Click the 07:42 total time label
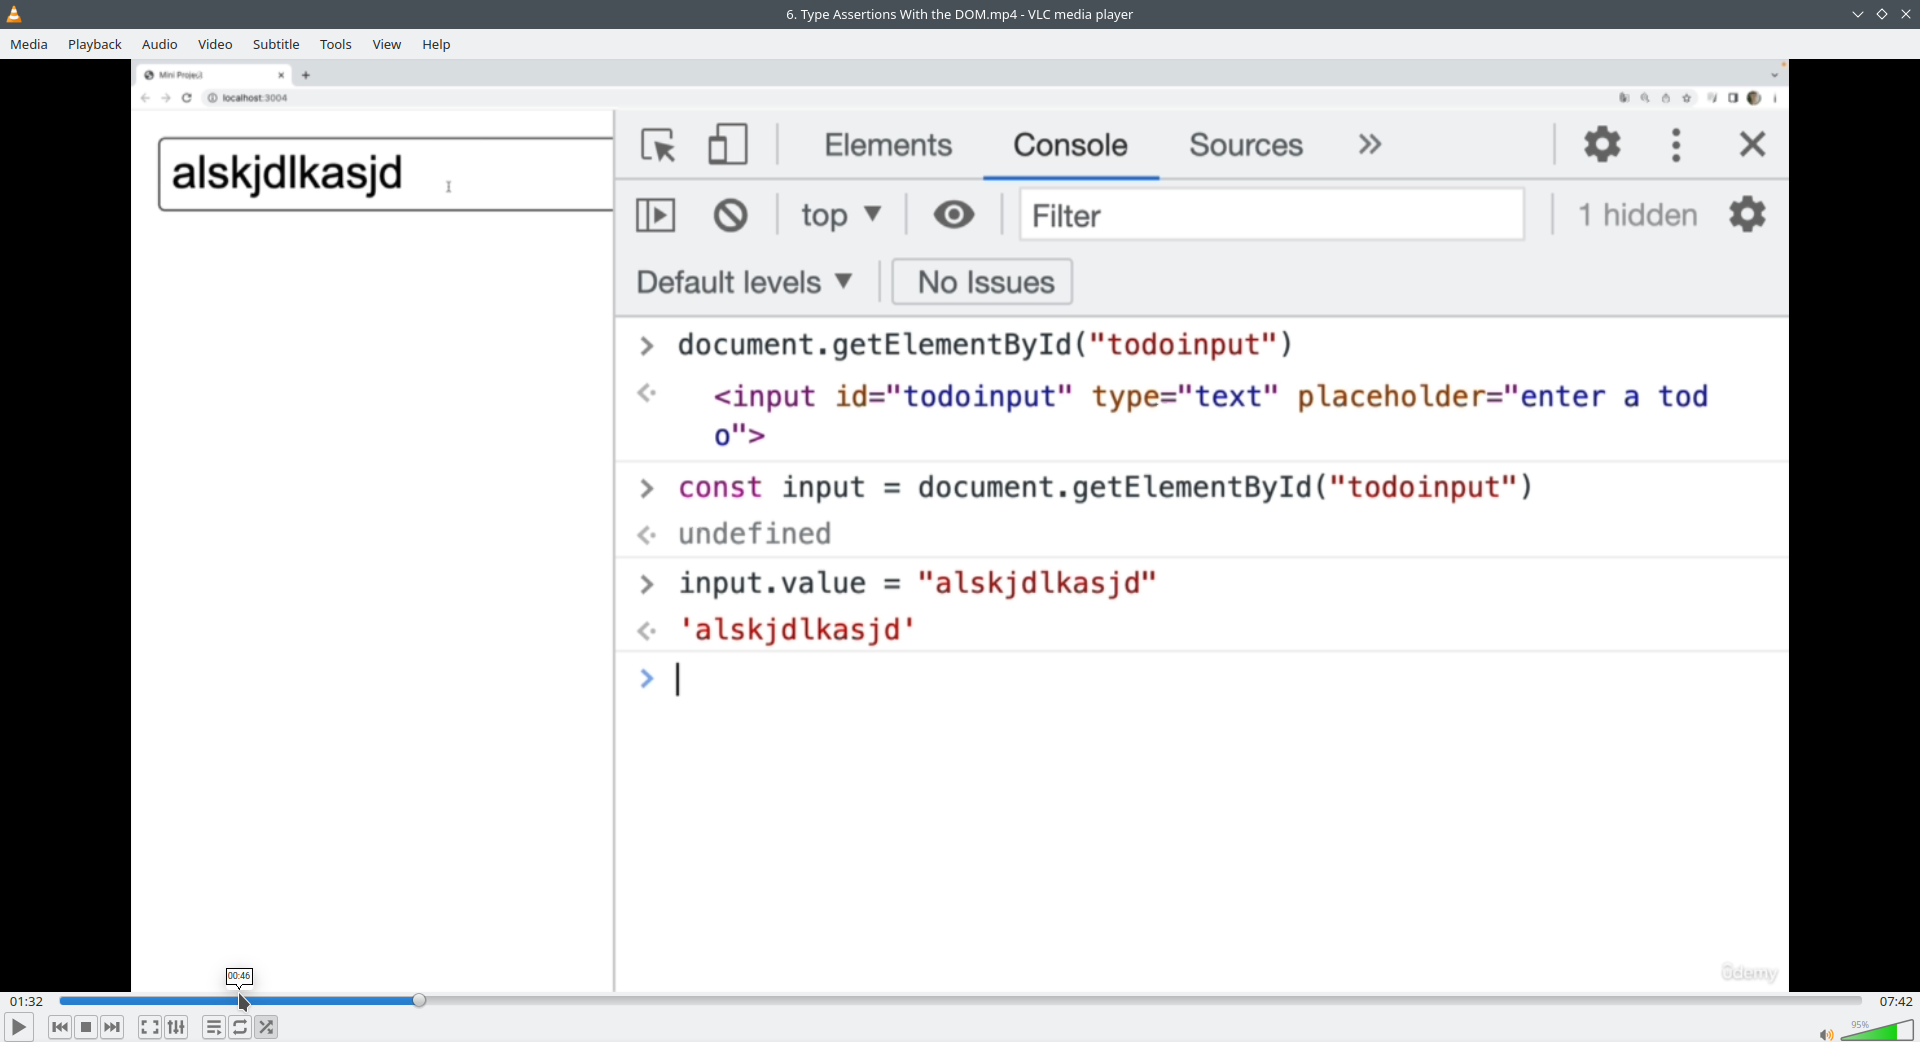1920x1042 pixels. click(x=1895, y=1001)
